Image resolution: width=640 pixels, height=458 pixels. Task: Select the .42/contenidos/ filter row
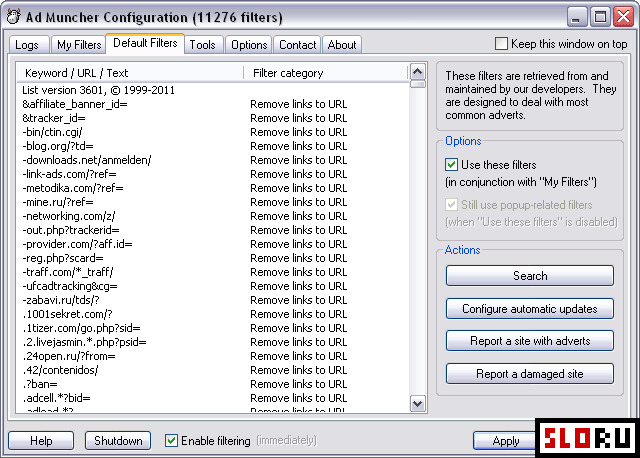[x=212, y=370]
